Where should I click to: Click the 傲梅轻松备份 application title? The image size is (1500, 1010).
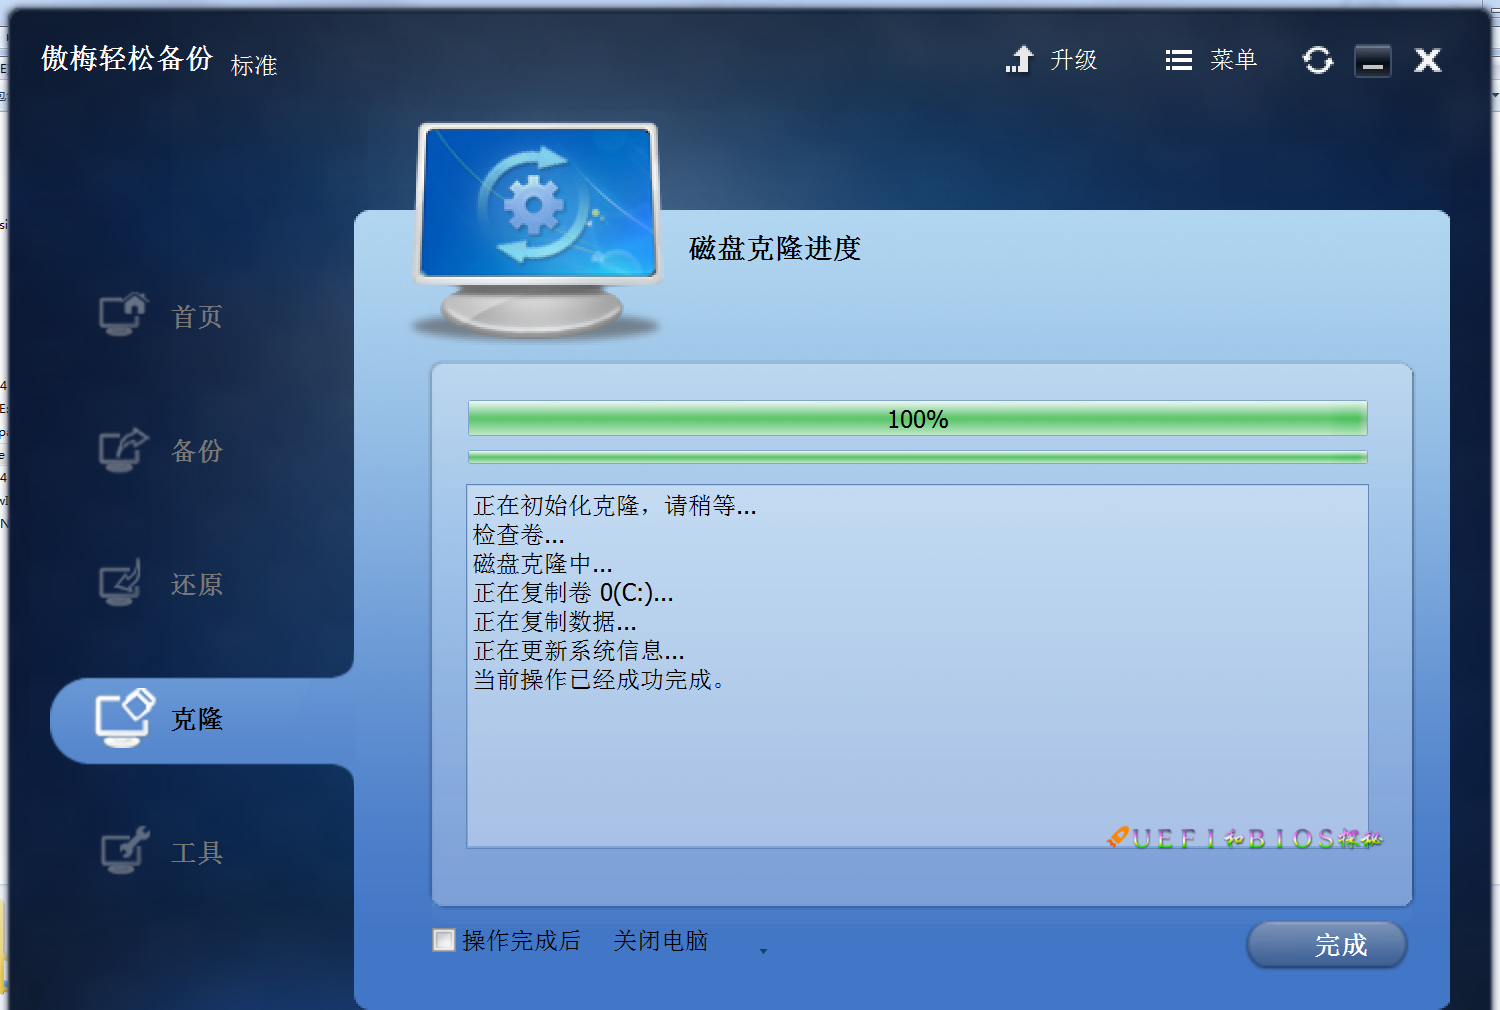(x=127, y=58)
